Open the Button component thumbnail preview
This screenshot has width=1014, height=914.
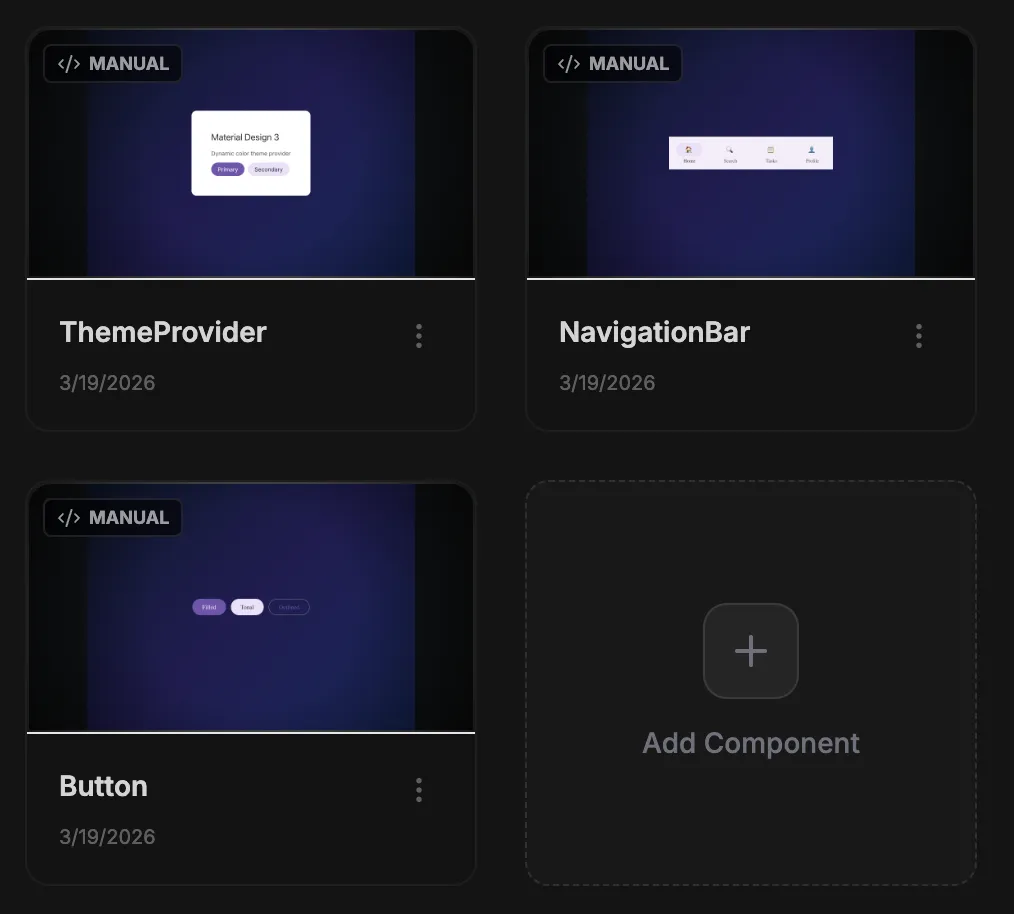point(250,606)
